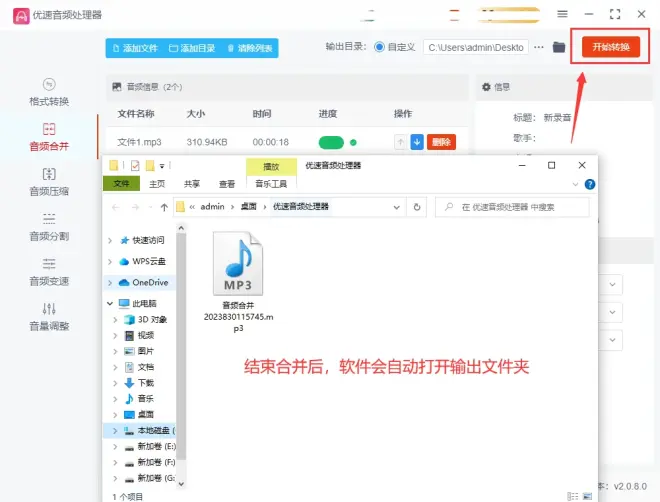Click the Explorer search box
660x502 pixels.
(x=512, y=207)
